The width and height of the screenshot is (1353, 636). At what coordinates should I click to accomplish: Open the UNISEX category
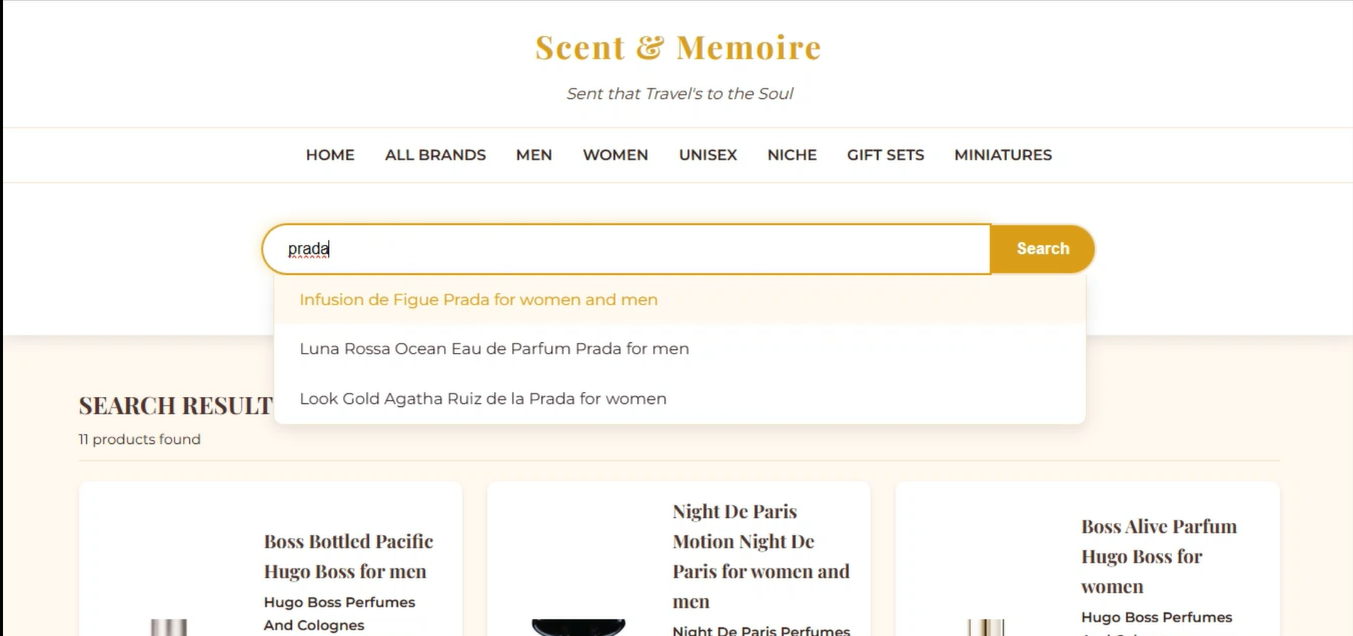[708, 155]
